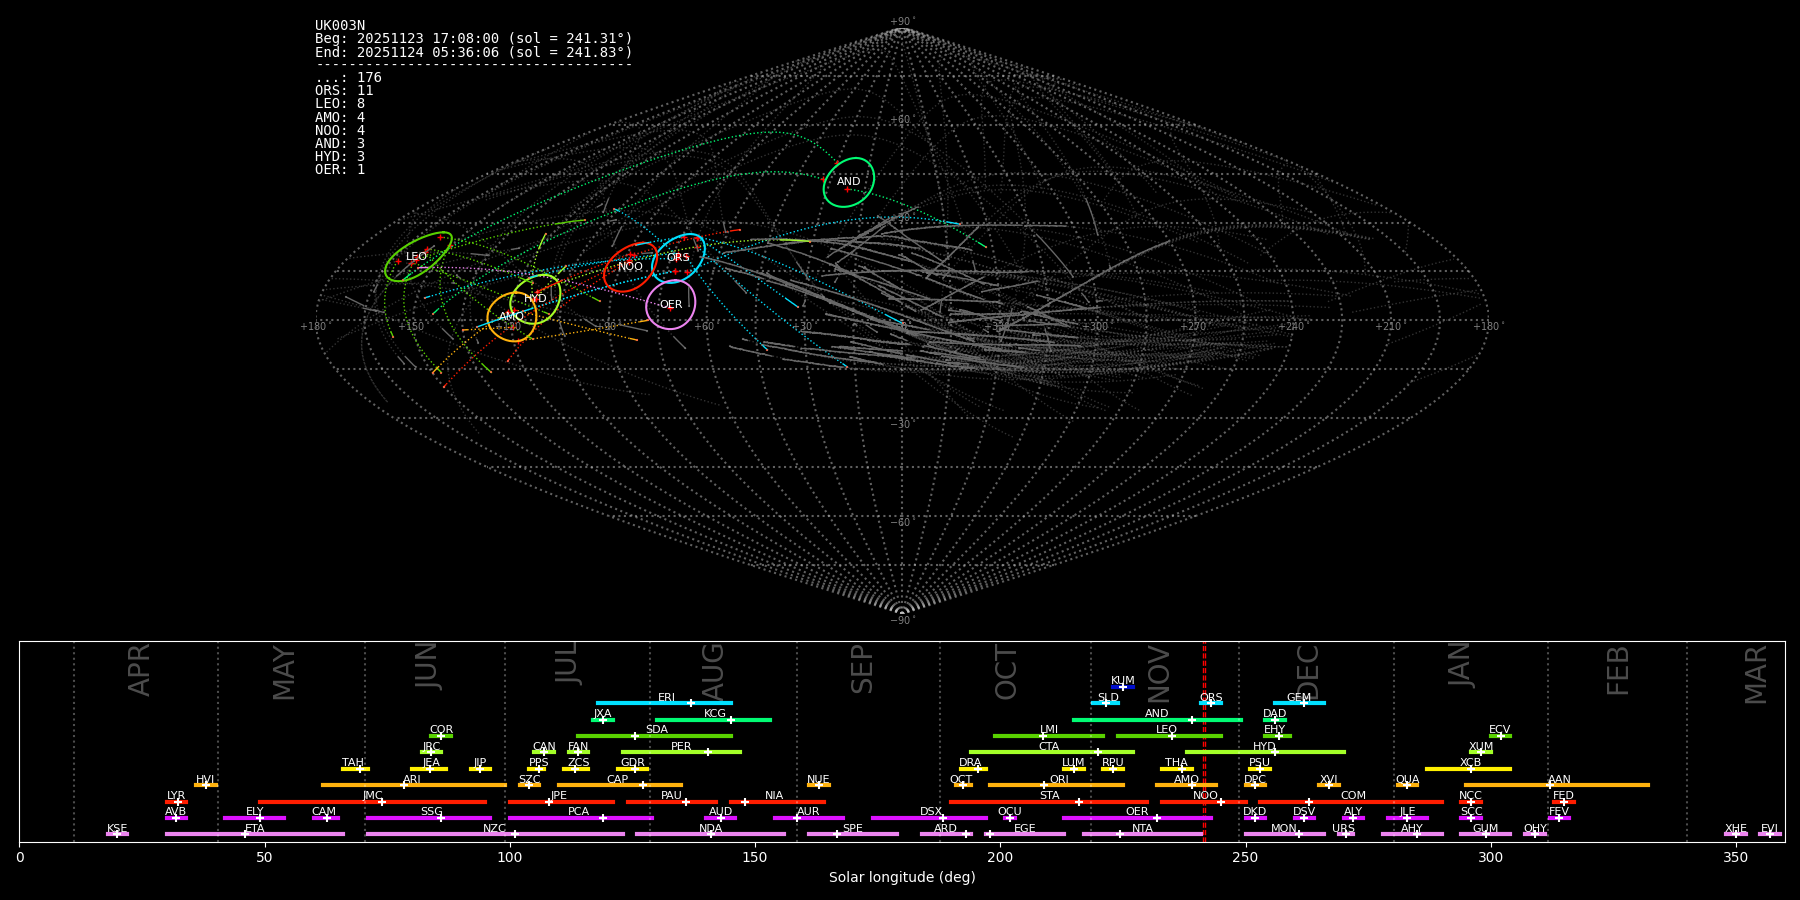
Task: Select the SSG magenta shower bar
Action: pos(428,818)
